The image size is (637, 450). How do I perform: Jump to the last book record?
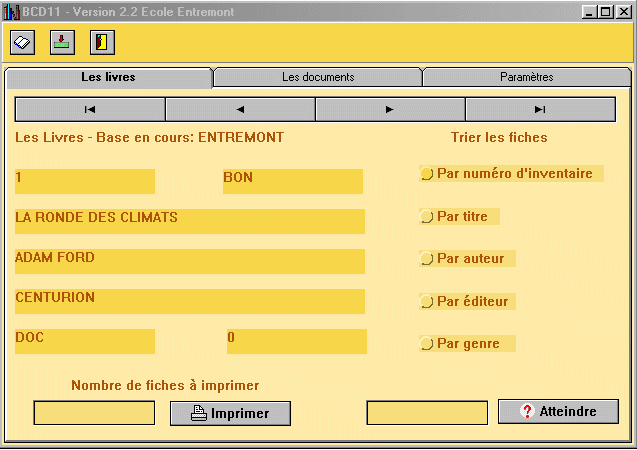(x=540, y=109)
